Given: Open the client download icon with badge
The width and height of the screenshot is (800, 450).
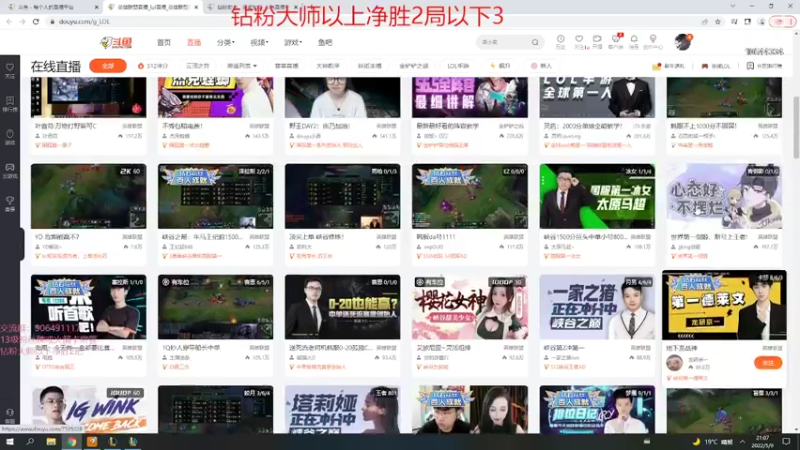Looking at the screenshot, I should (x=616, y=41).
